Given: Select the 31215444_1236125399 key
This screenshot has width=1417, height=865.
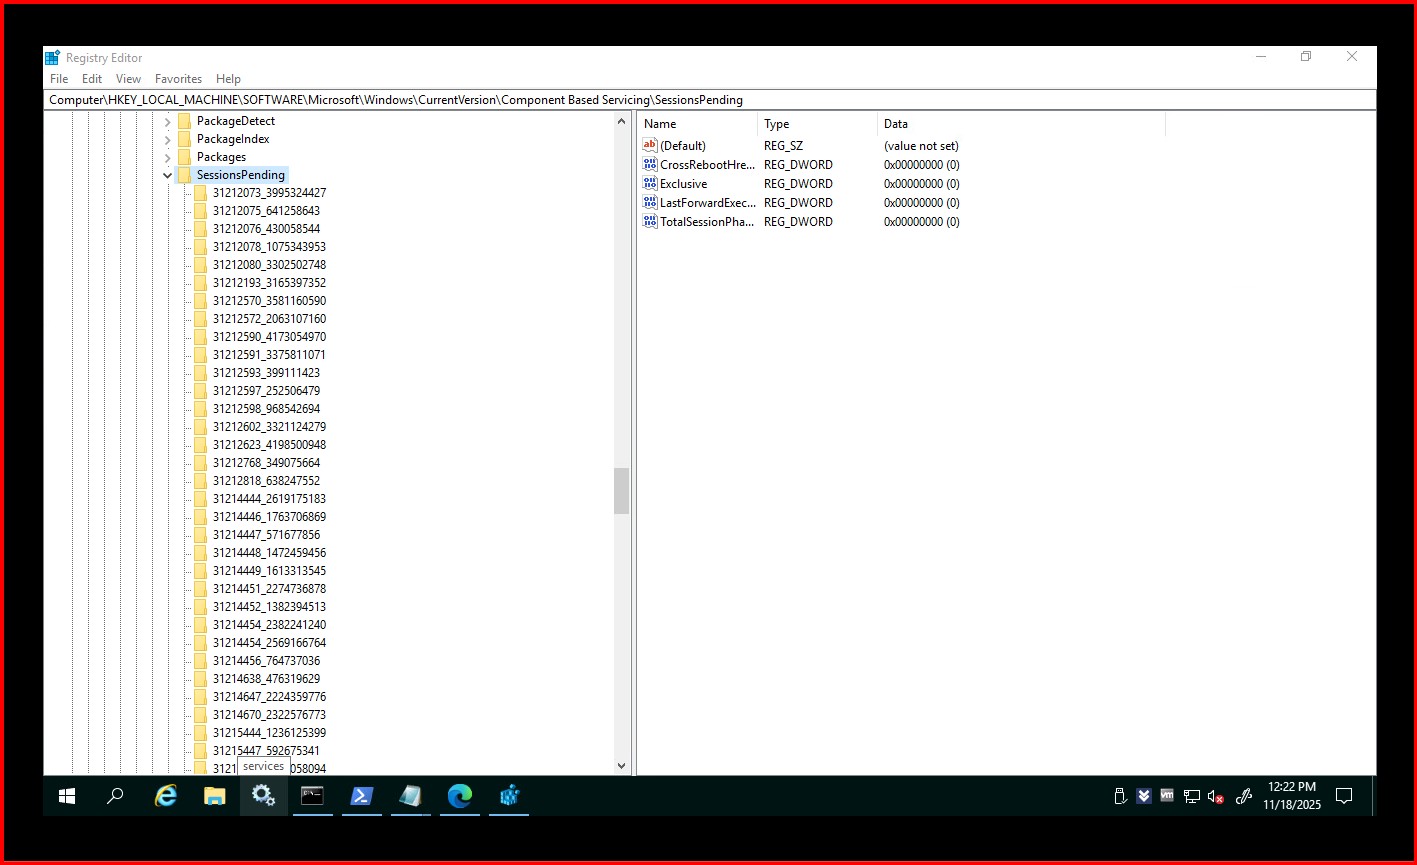Looking at the screenshot, I should coord(269,733).
